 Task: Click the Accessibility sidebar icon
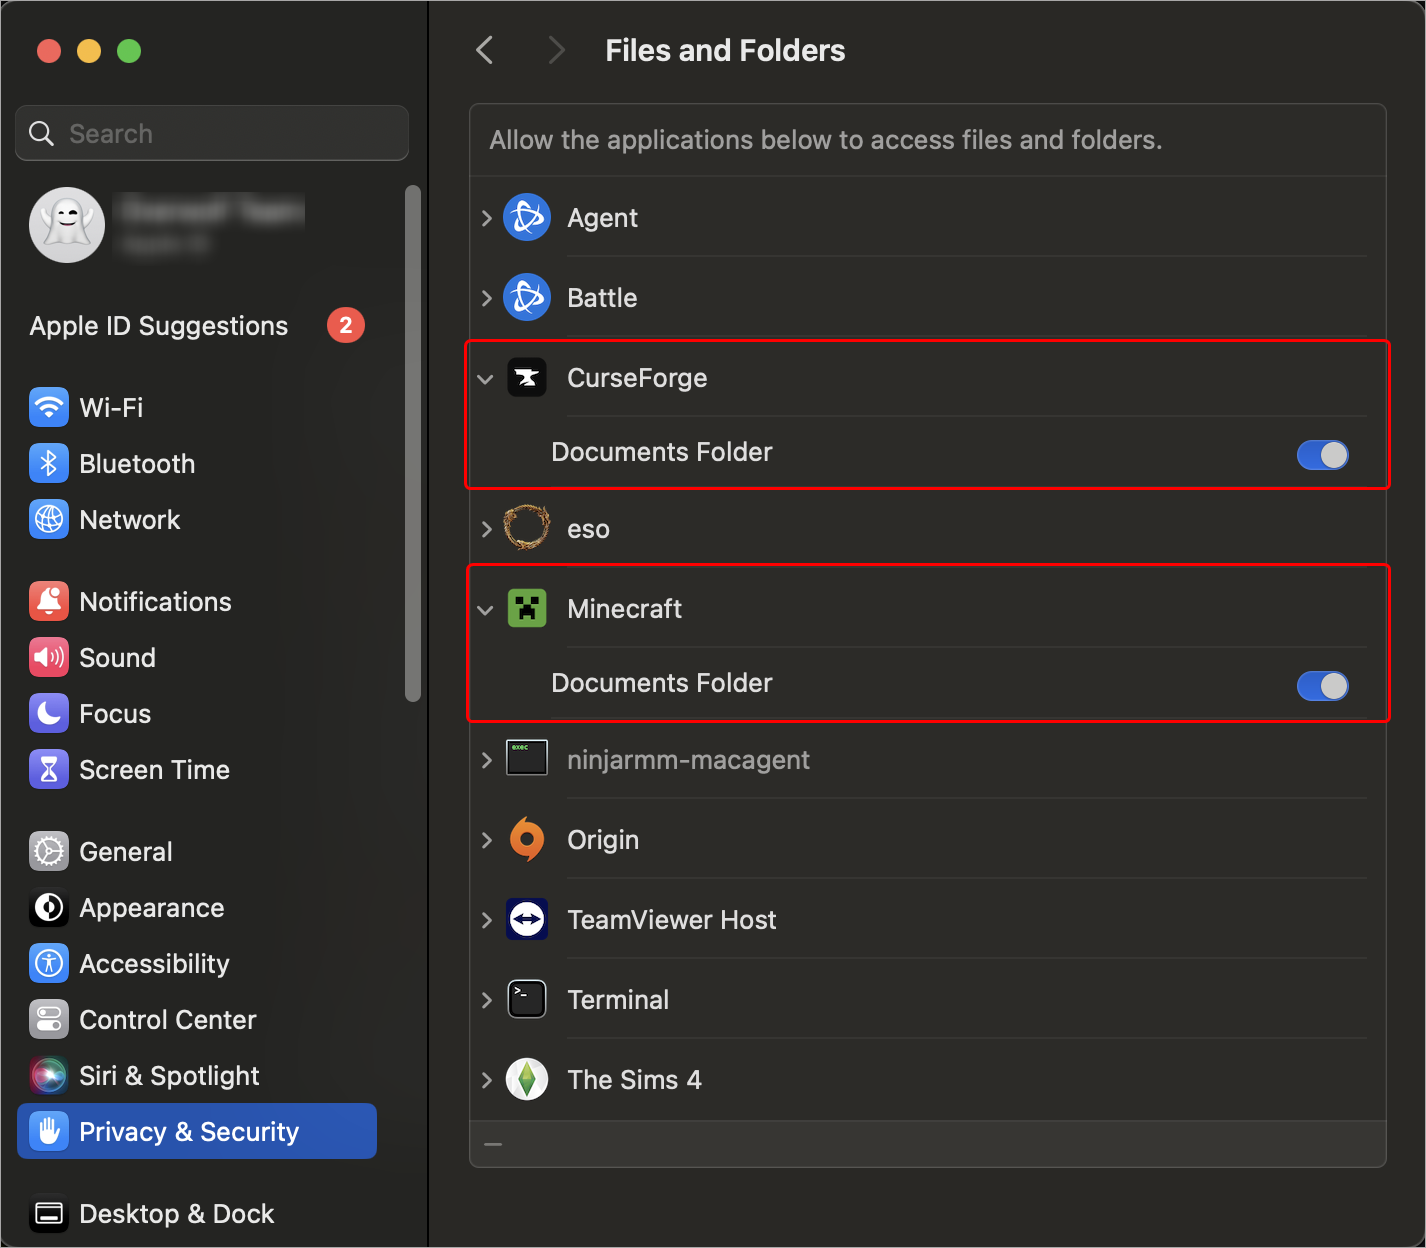coord(49,963)
